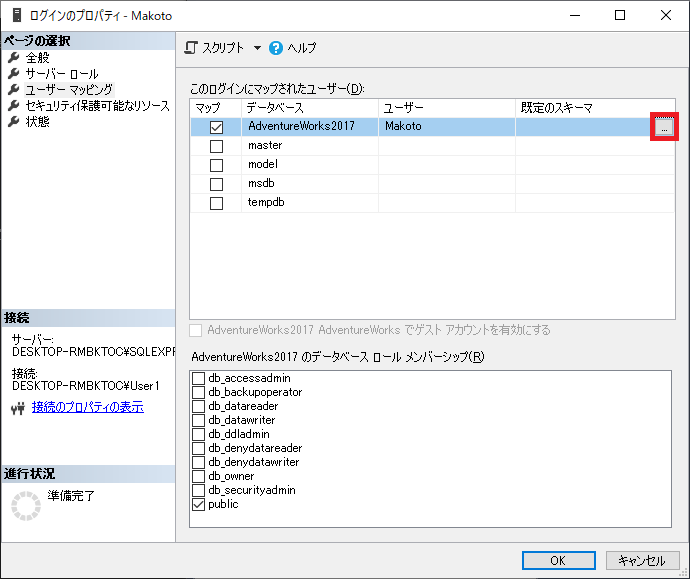Toggle the public role checkbox

coord(198,505)
